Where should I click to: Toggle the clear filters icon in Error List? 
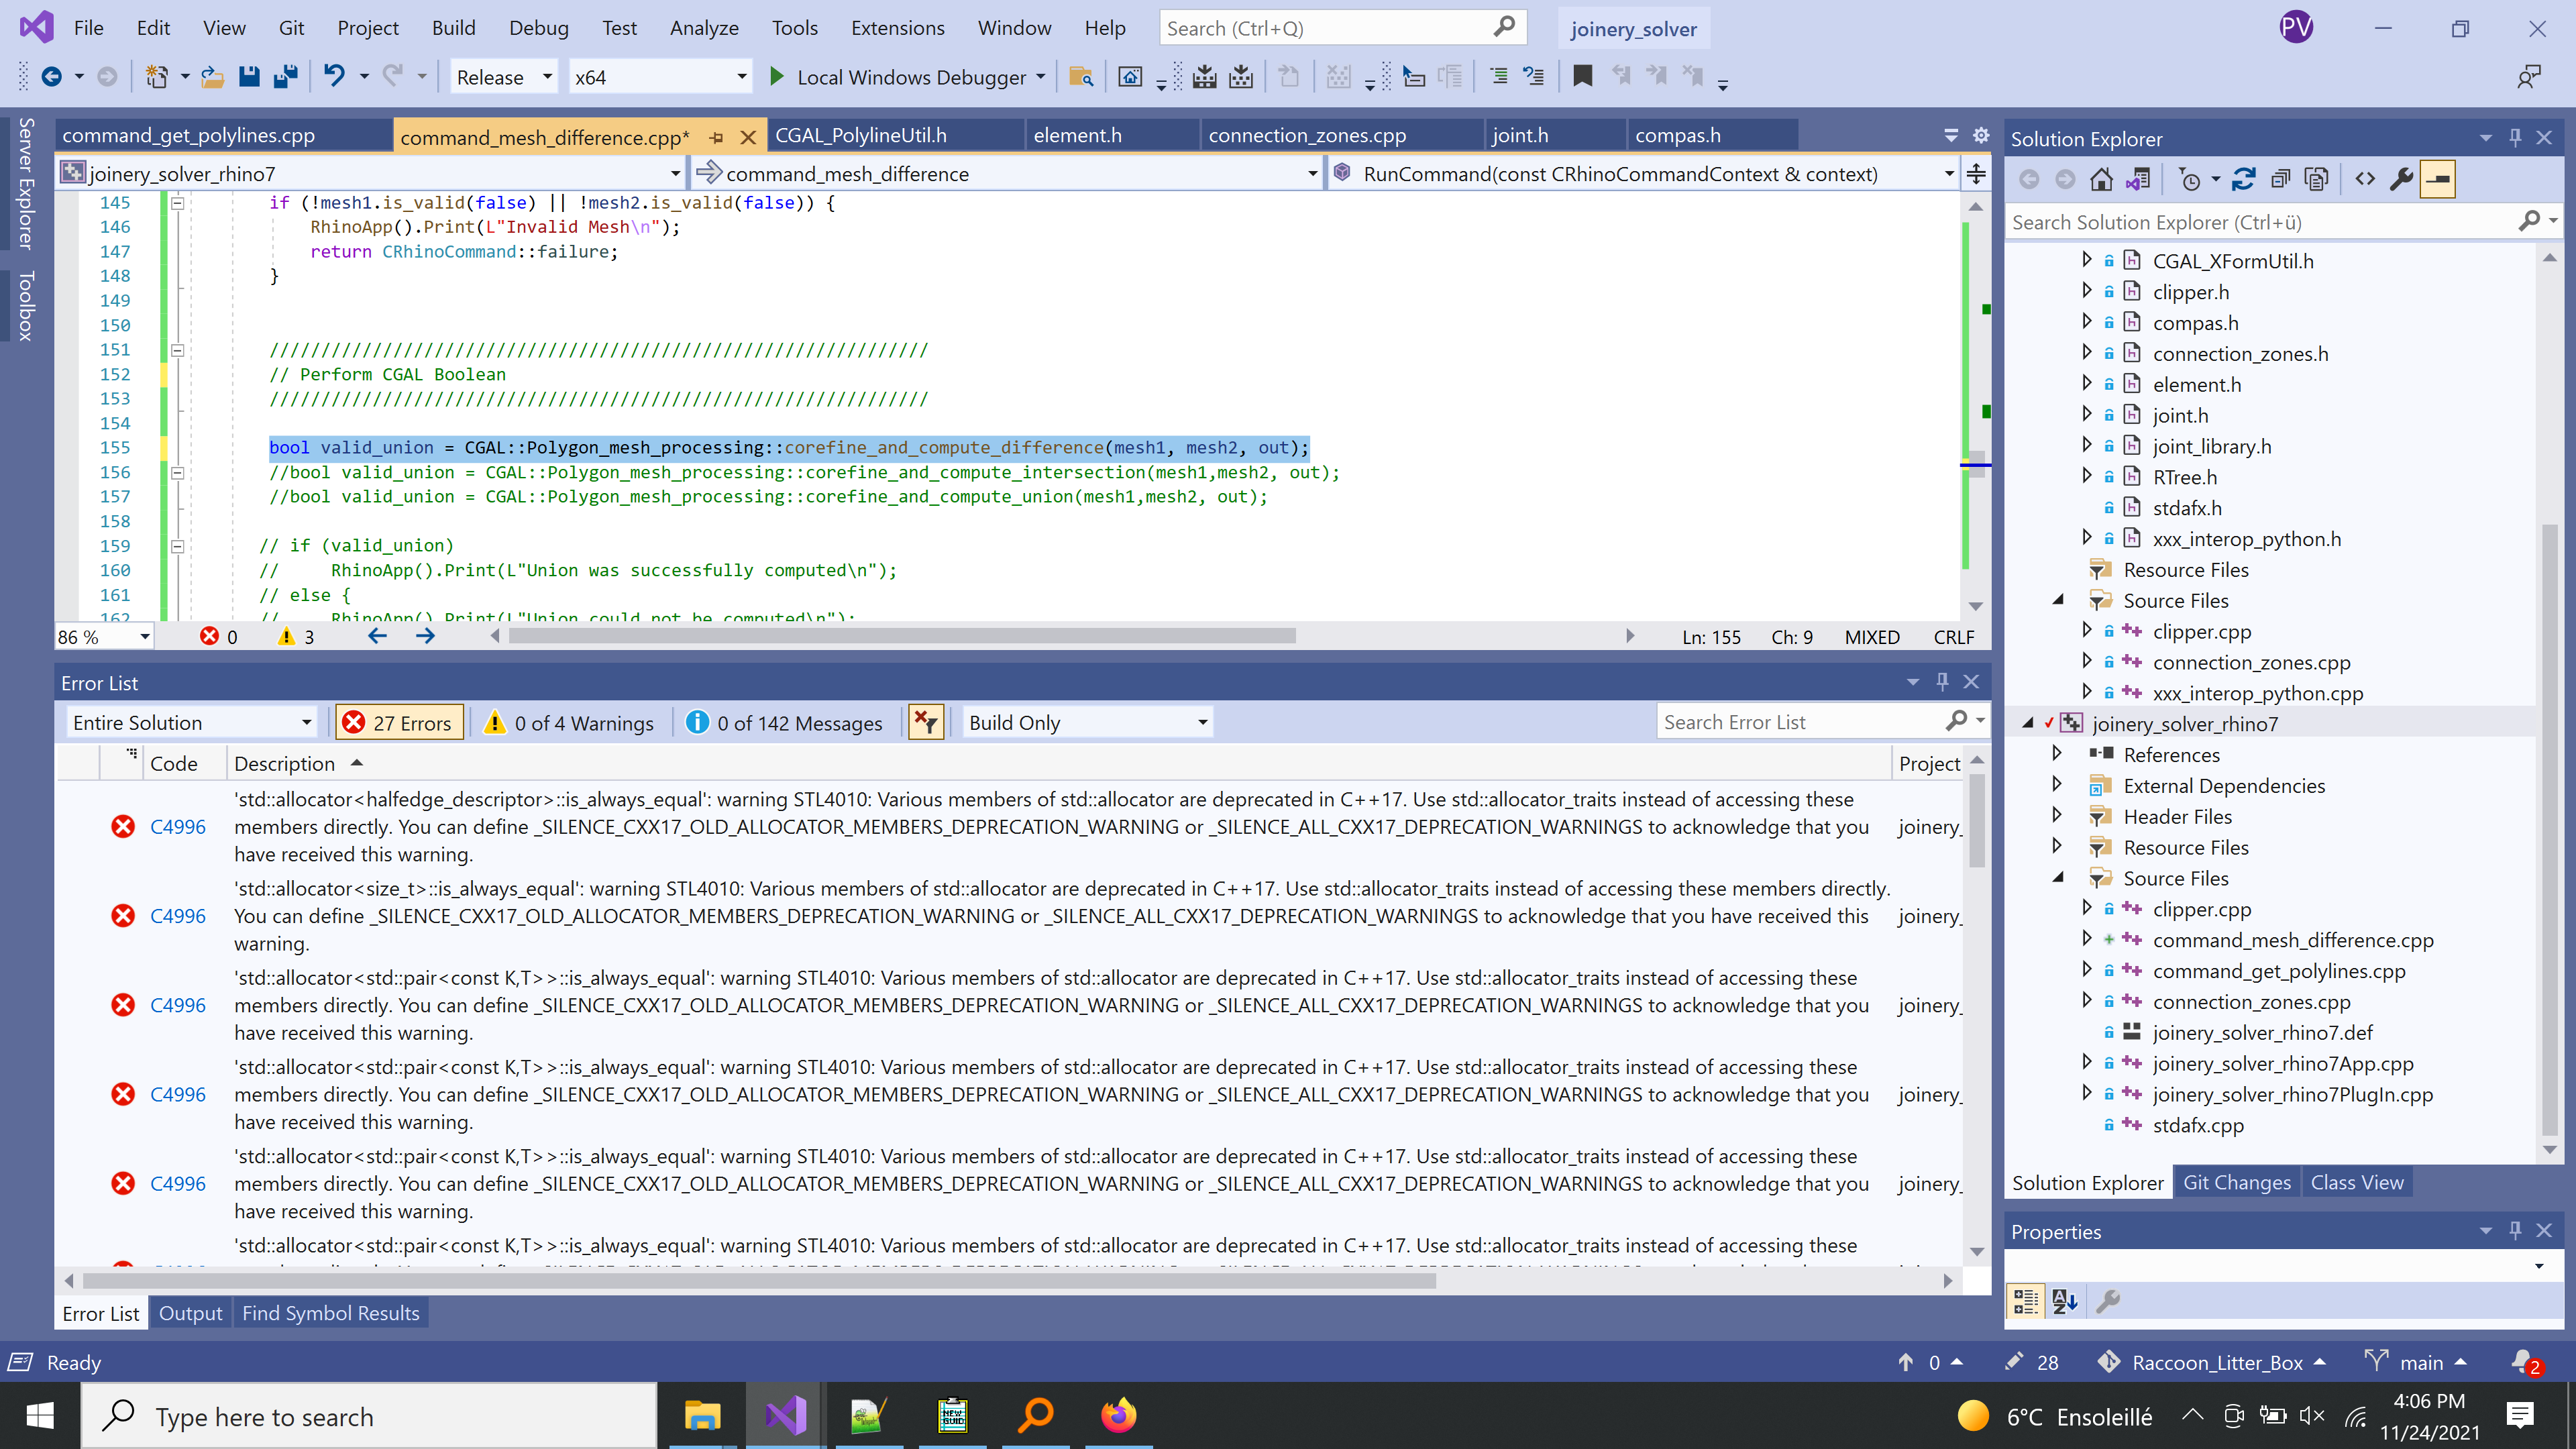pyautogui.click(x=926, y=722)
